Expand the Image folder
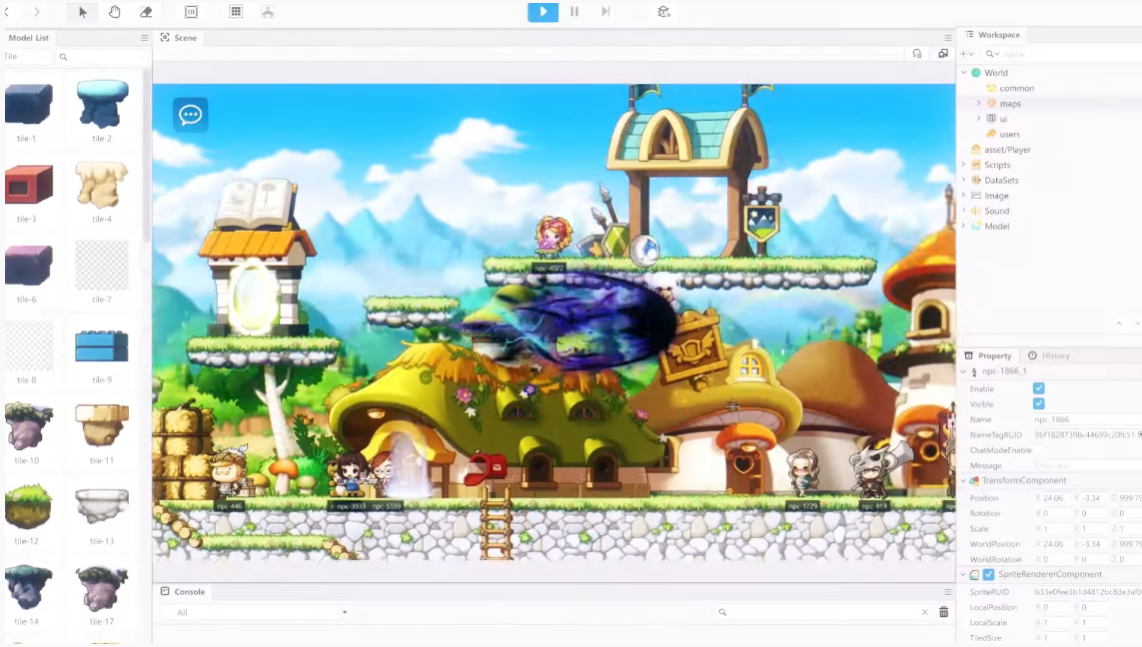The image size is (1142, 647). (x=964, y=195)
